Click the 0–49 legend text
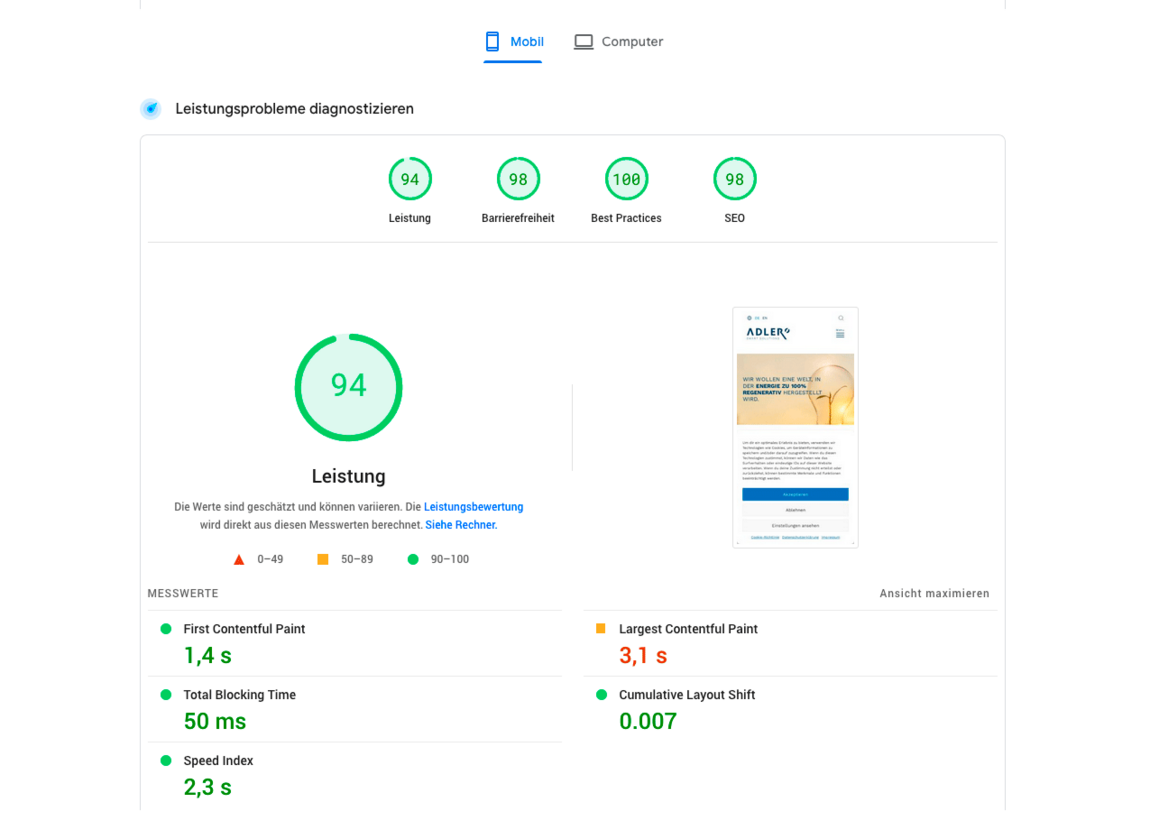The height and width of the screenshot is (839, 1150). pos(271,560)
